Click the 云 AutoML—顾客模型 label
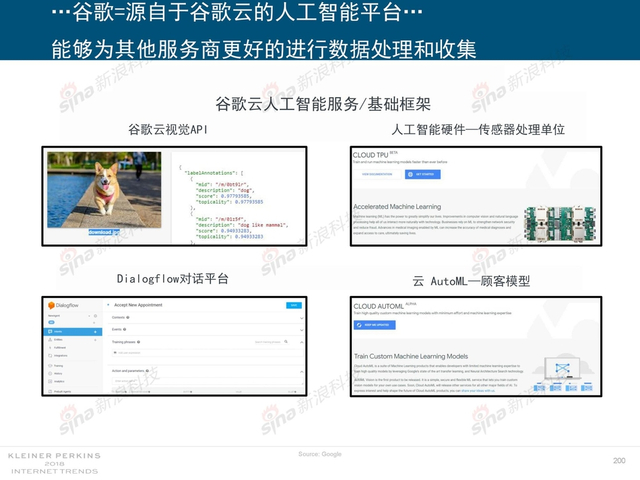This screenshot has height=480, width=640. 471,281
